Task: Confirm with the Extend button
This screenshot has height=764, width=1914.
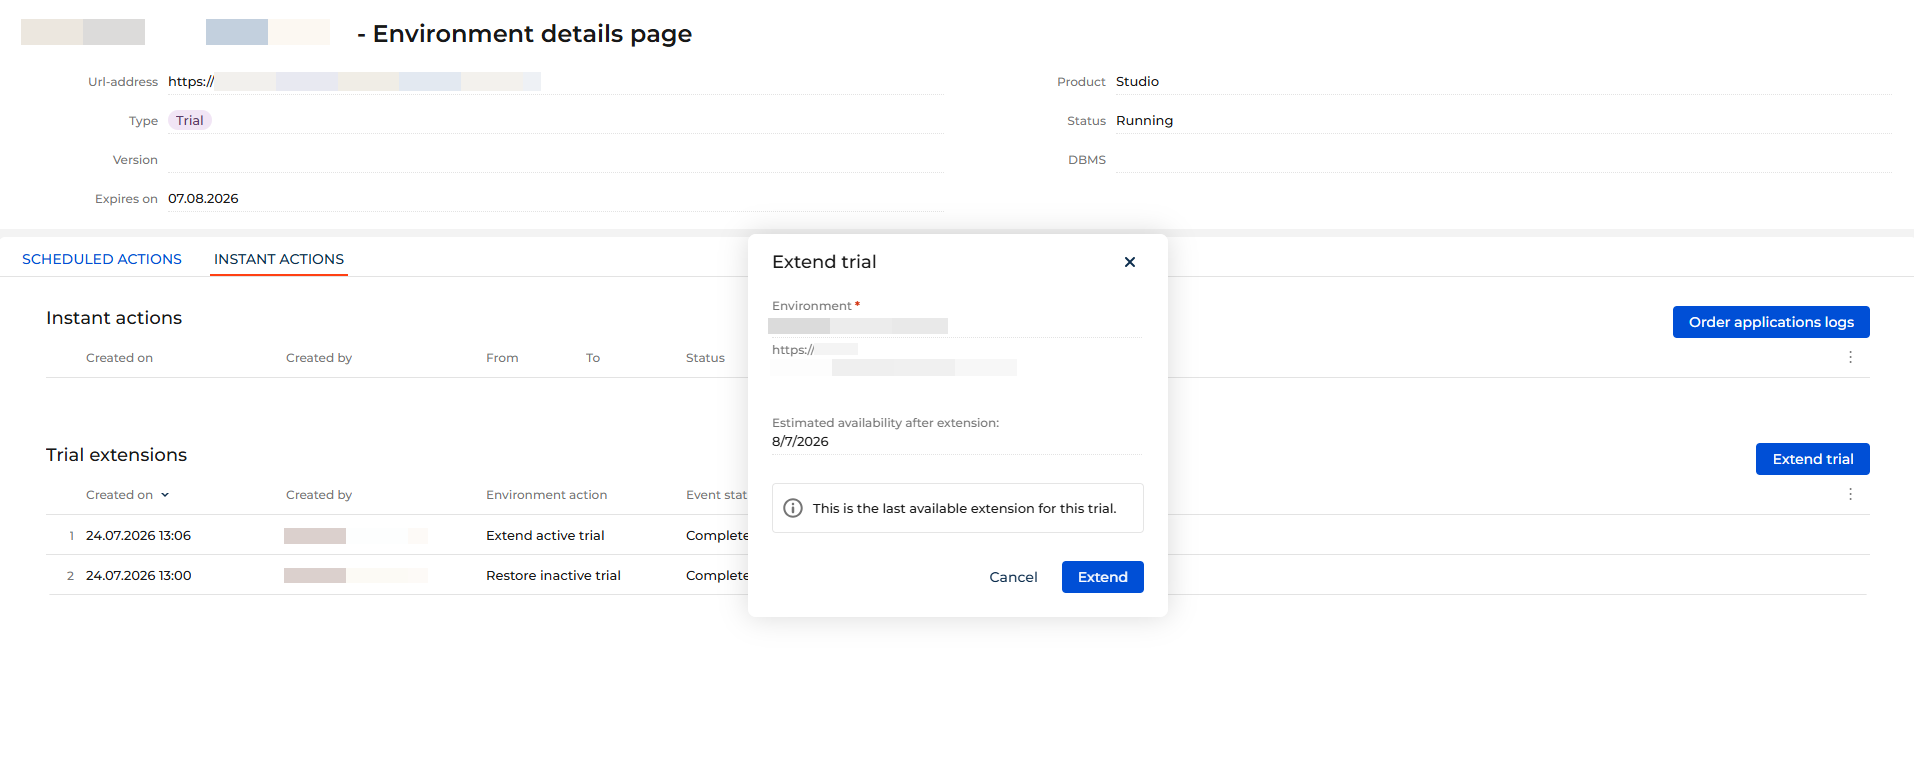Action: point(1102,577)
